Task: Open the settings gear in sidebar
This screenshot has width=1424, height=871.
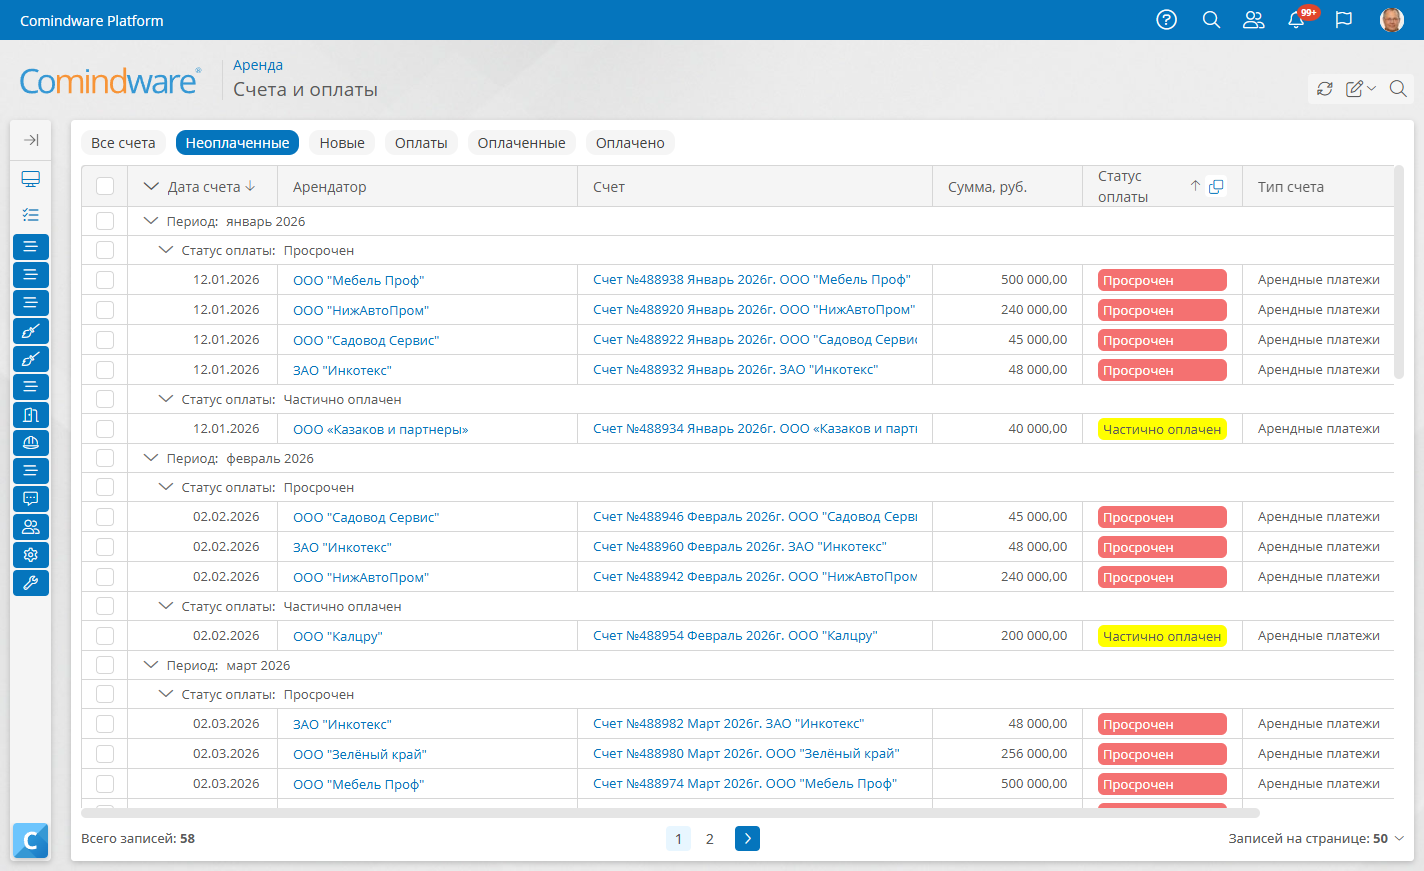Action: click(31, 554)
